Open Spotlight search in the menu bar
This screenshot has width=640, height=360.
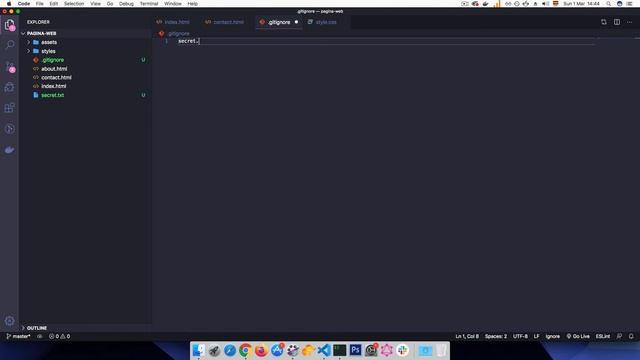[609, 4]
